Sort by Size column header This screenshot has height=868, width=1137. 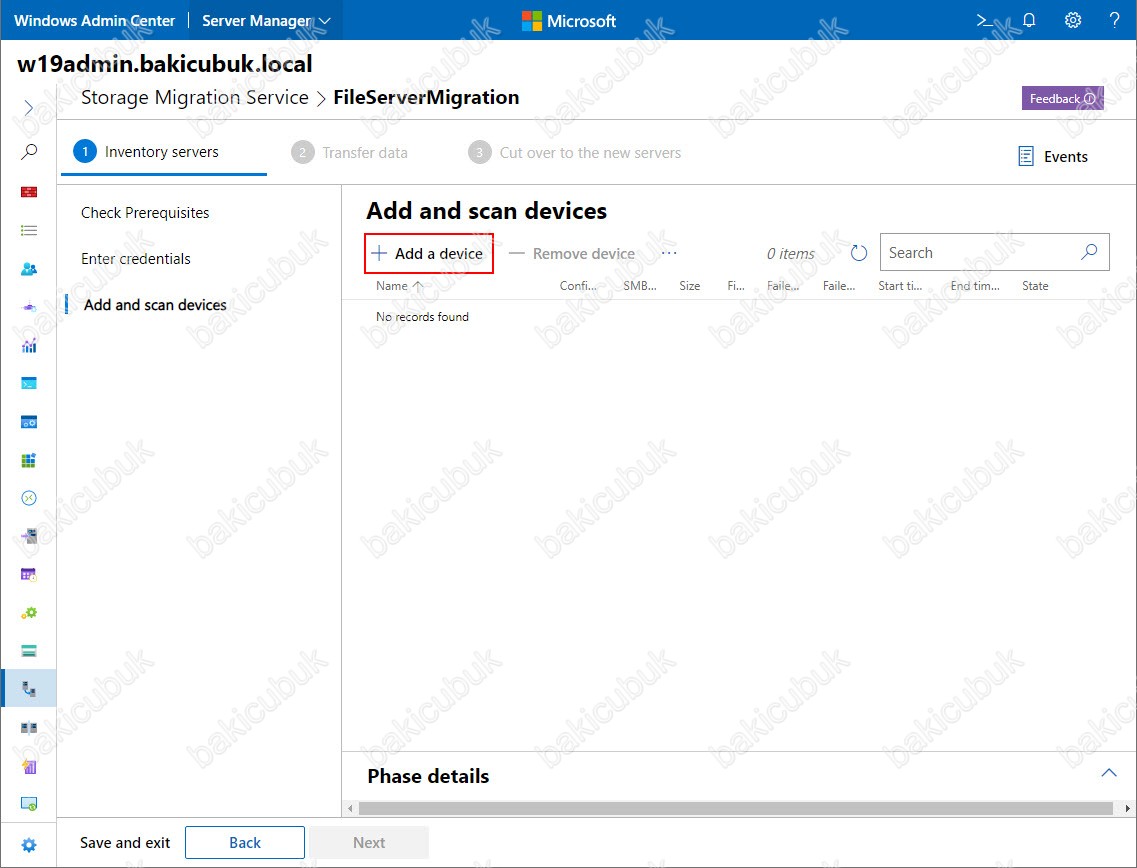[690, 286]
